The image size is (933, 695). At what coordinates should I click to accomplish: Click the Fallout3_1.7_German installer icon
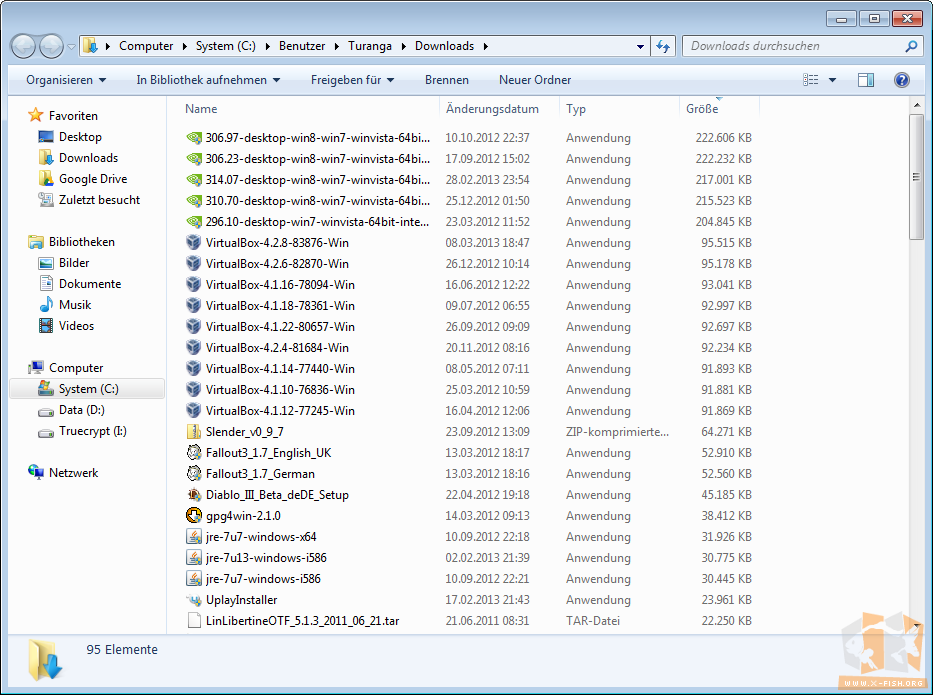[193, 474]
